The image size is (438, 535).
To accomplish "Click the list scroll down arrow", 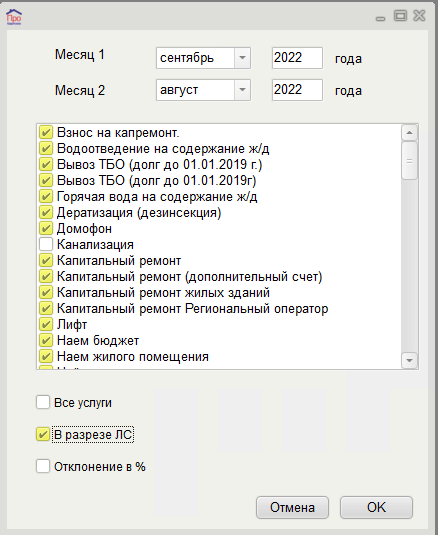I will pyautogui.click(x=410, y=360).
